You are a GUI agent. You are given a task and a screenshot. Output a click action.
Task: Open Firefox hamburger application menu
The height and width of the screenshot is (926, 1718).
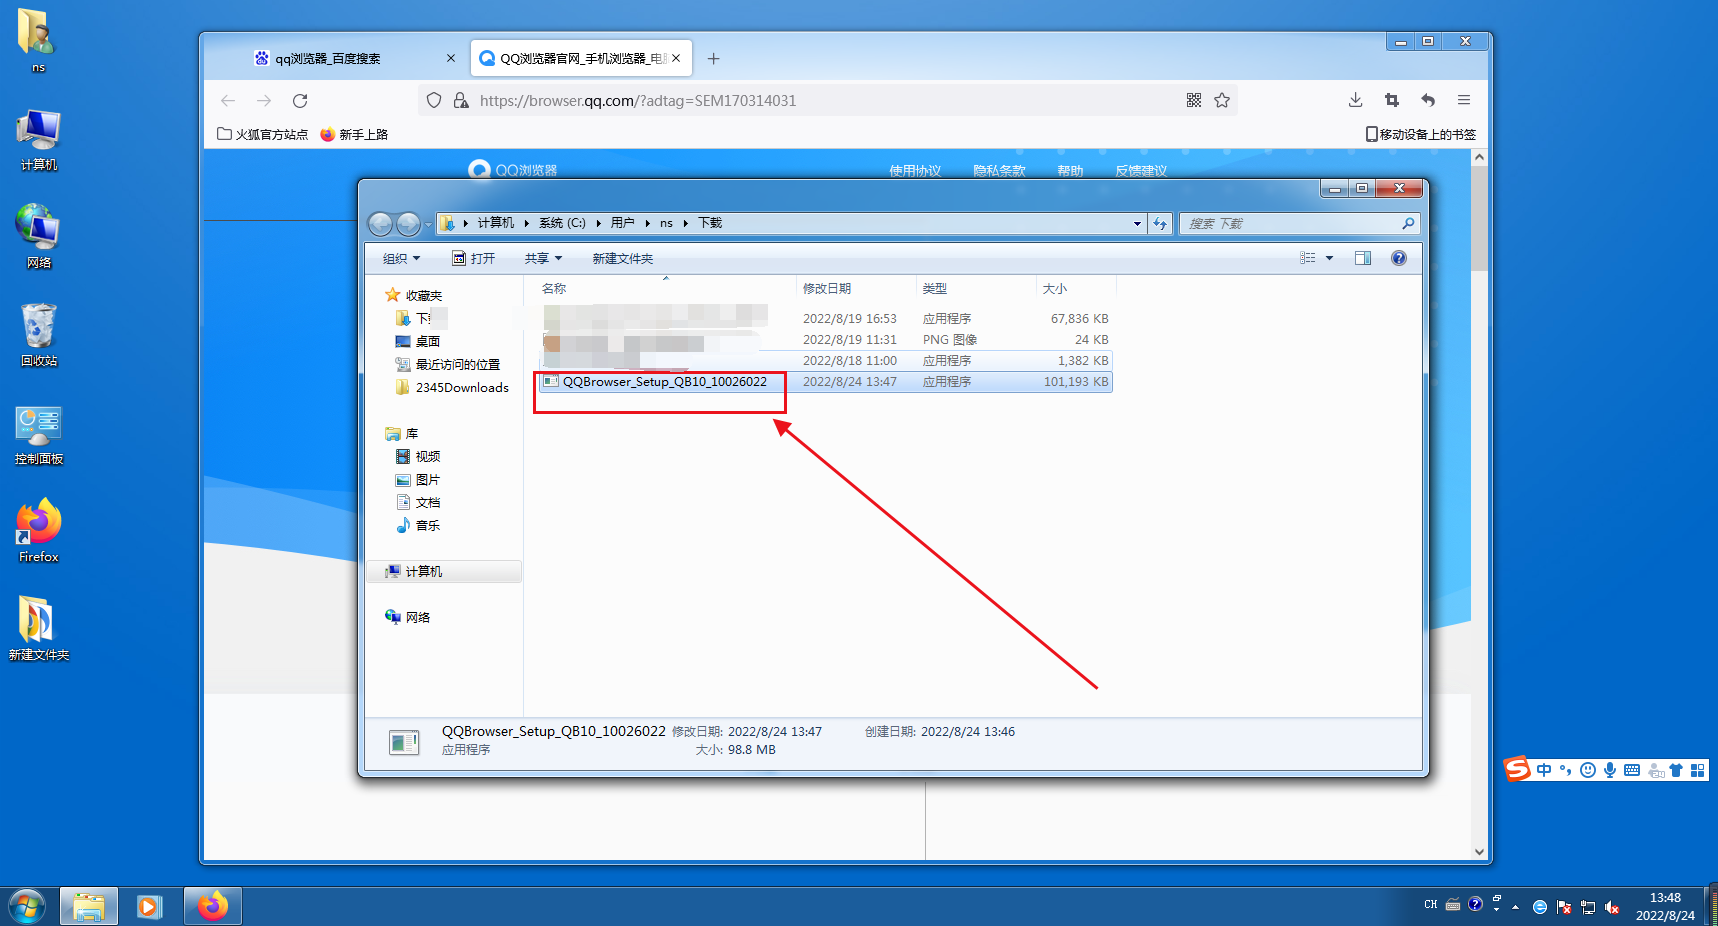click(x=1464, y=100)
